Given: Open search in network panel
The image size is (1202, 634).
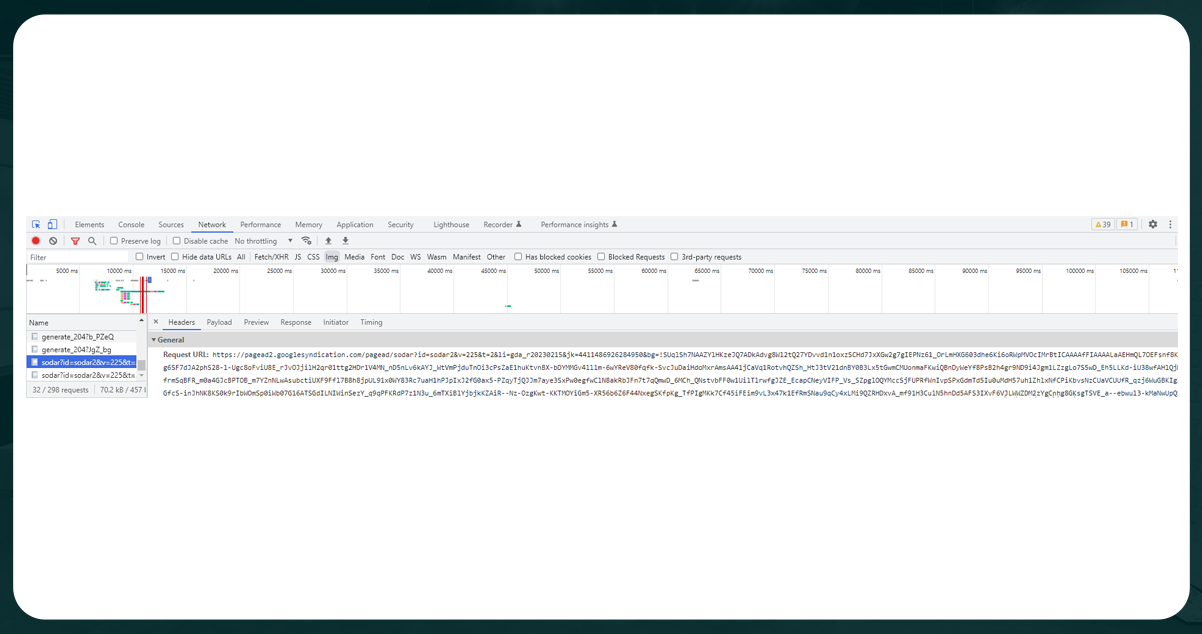Looking at the screenshot, I should point(92,241).
